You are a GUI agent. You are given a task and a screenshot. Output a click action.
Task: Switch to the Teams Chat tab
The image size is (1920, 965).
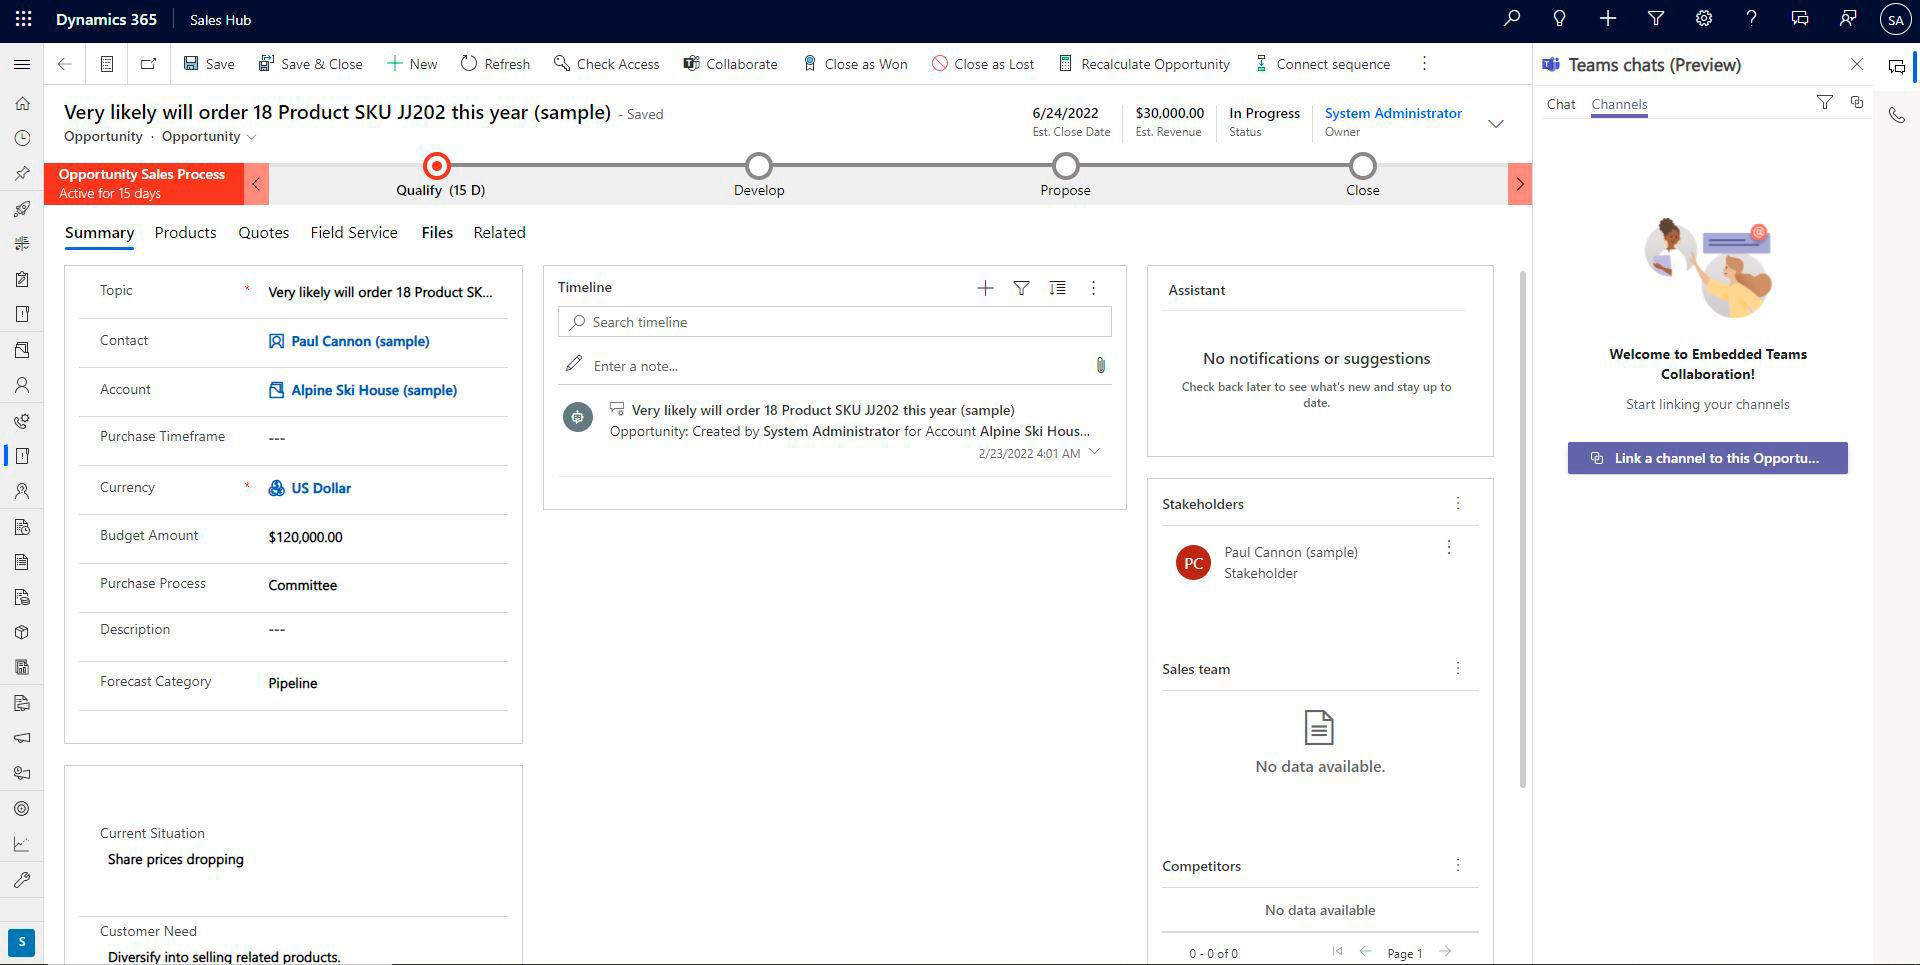[x=1560, y=104]
